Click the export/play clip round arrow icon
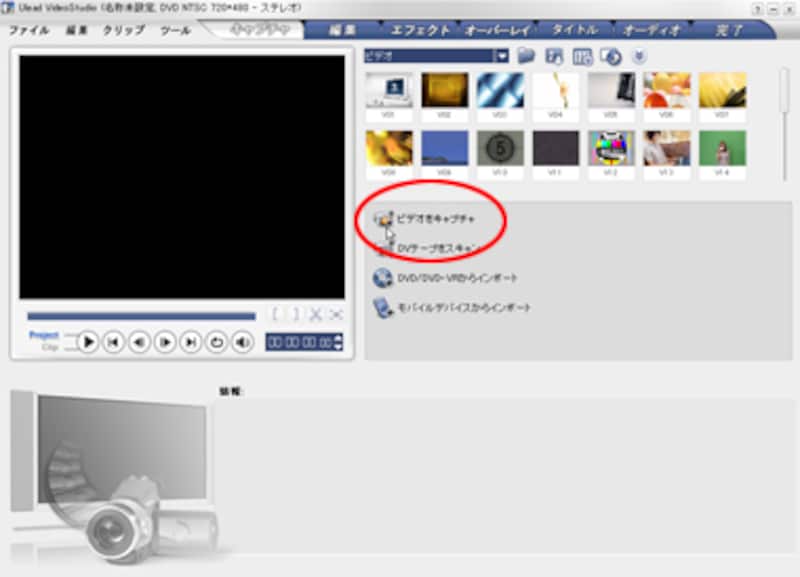The image size is (800, 577). [x=611, y=57]
